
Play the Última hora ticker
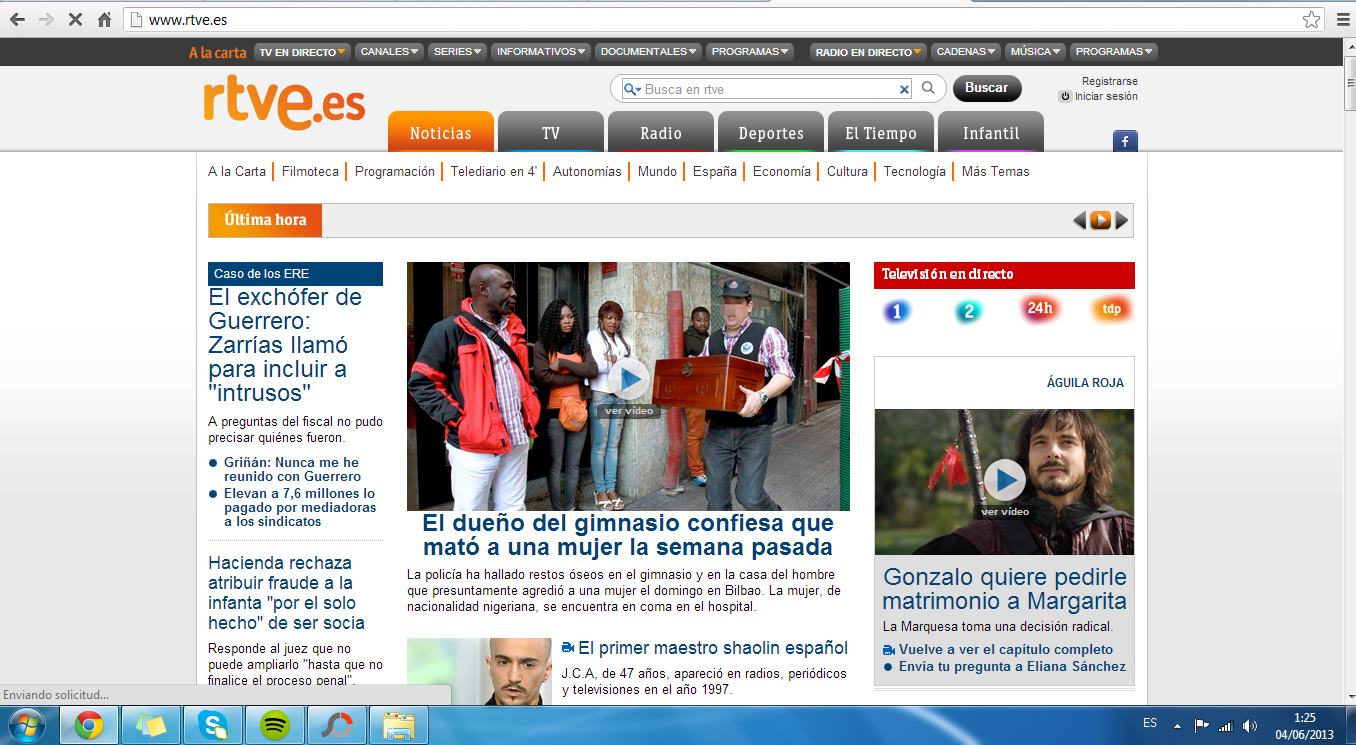[x=1100, y=221]
